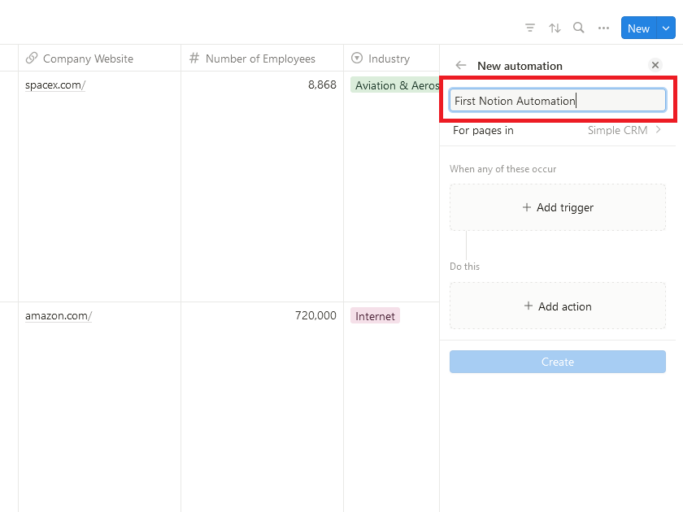Open the three-dot more options menu
The width and height of the screenshot is (683, 512).
click(603, 28)
